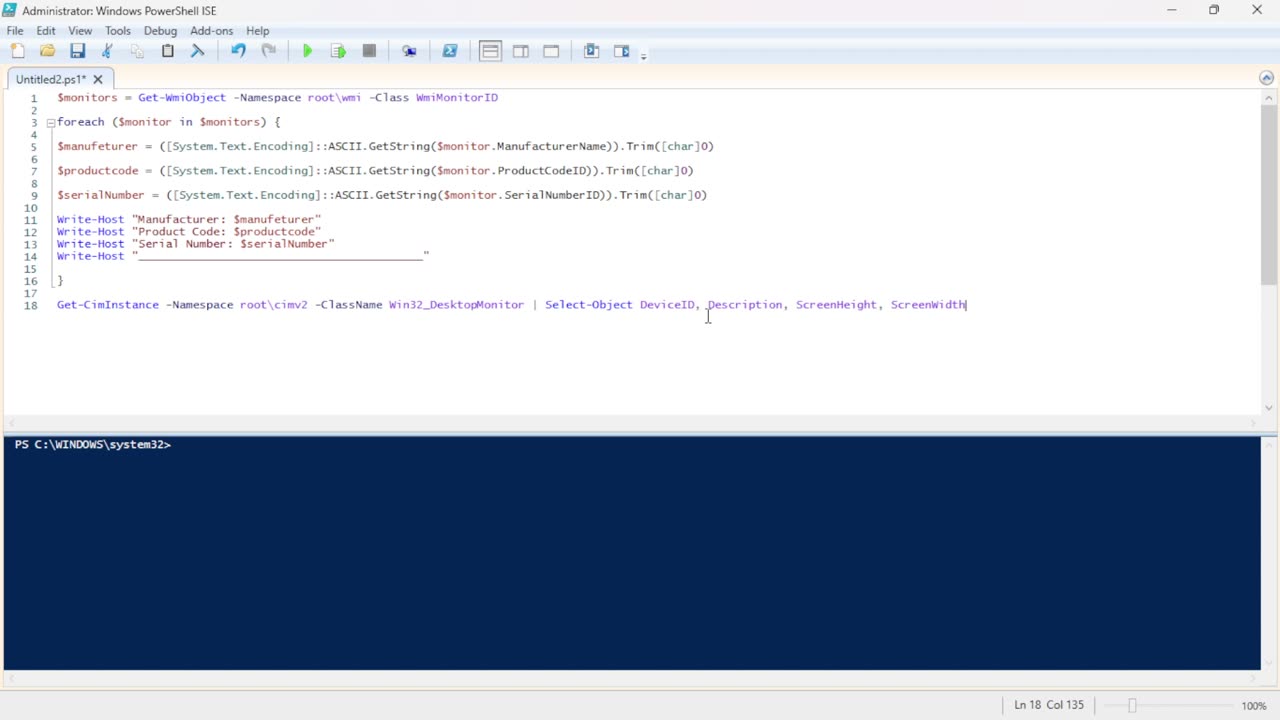
Task: Redo the last undone edit
Action: pos(268,51)
